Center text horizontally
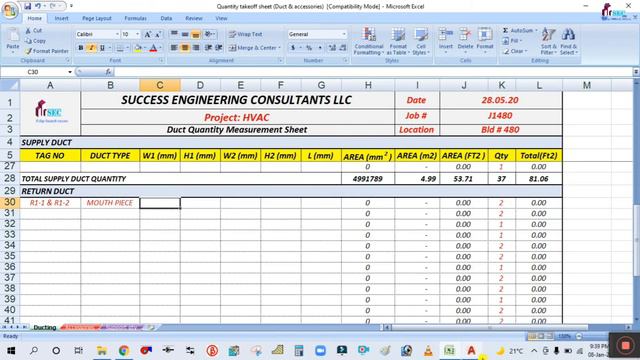This screenshot has height=360, width=640. click(185, 48)
